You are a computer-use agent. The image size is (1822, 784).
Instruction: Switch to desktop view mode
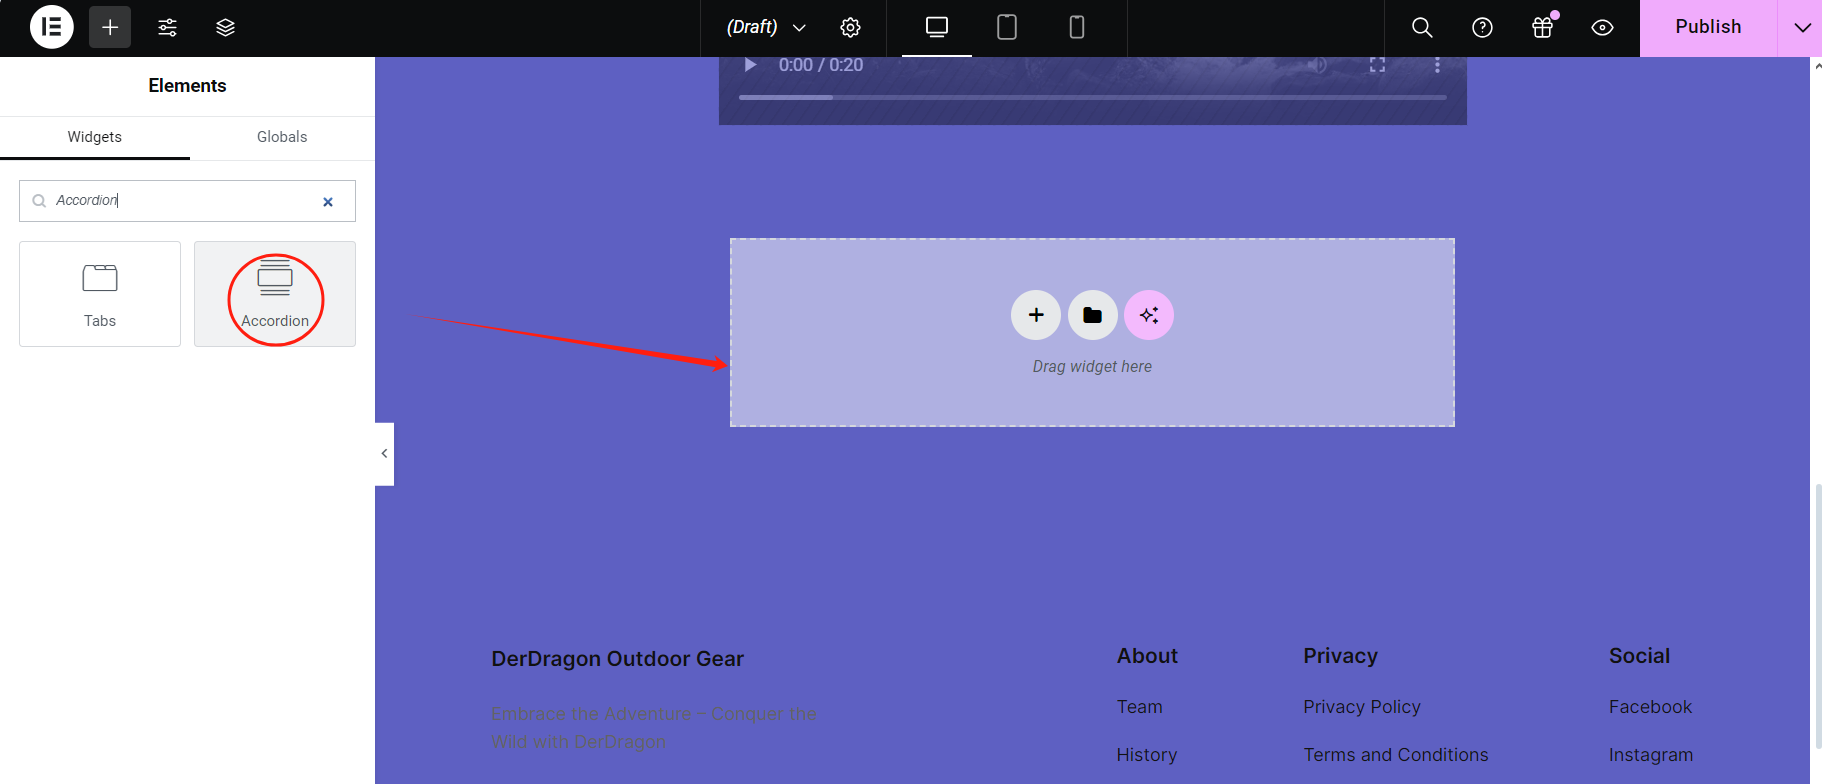pyautogui.click(x=936, y=27)
